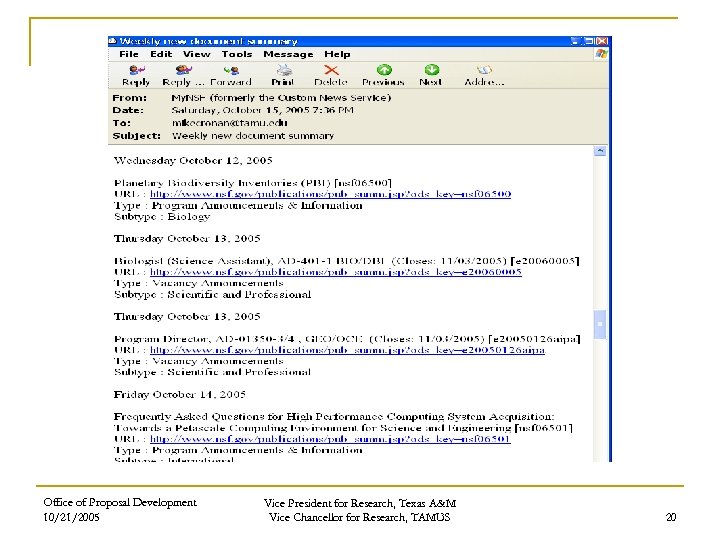
Task: Open the File menu
Action: [129, 54]
